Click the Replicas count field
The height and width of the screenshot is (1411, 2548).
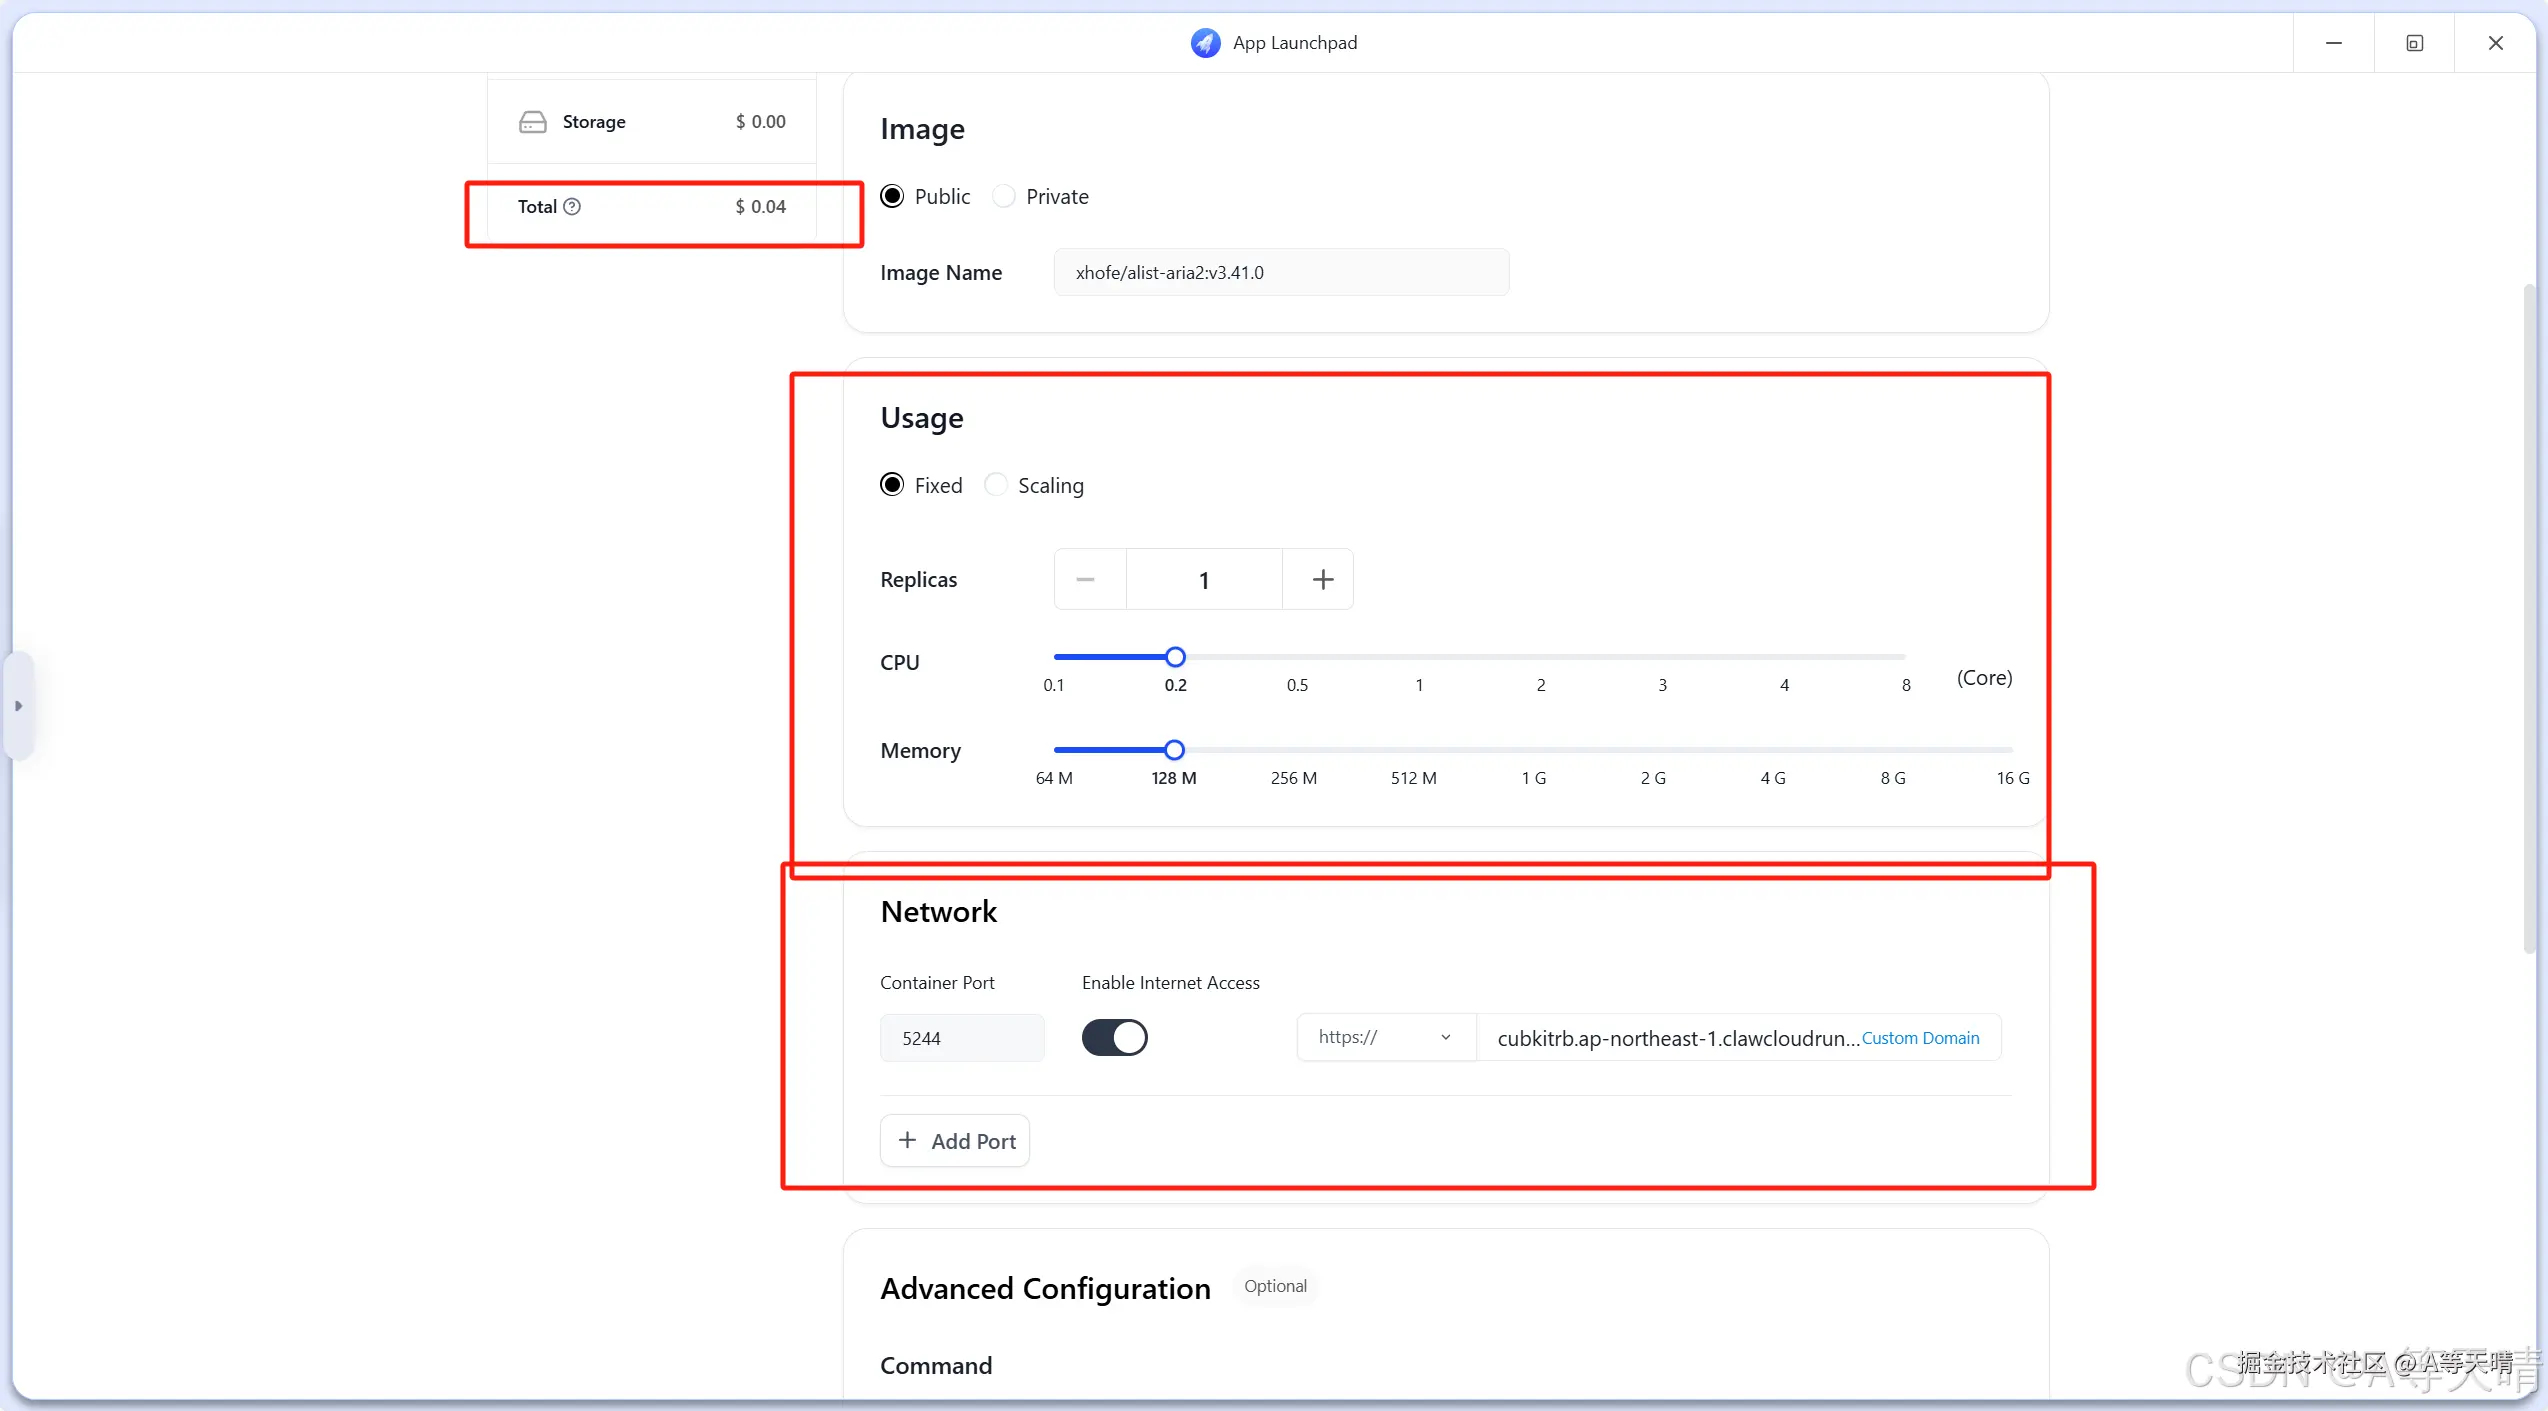coord(1204,580)
